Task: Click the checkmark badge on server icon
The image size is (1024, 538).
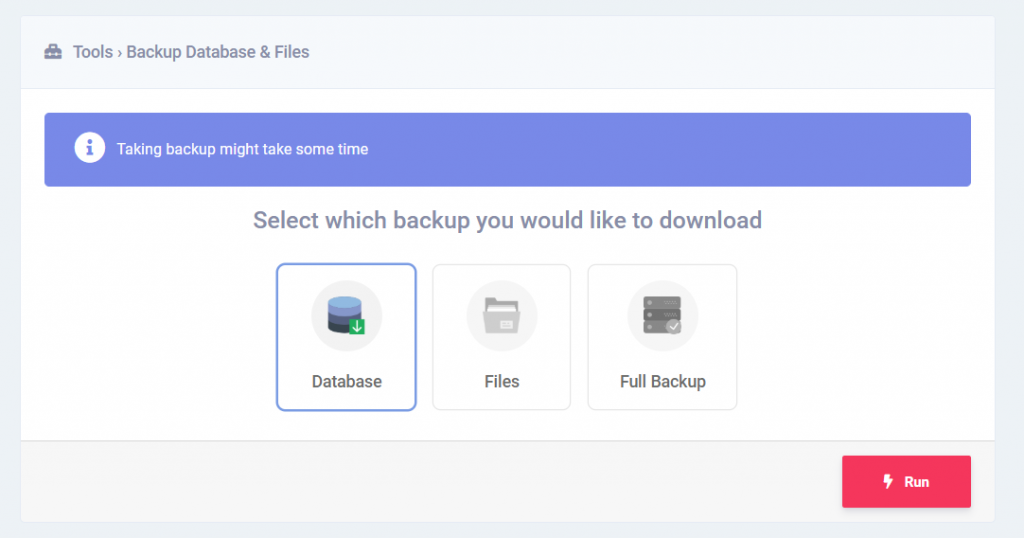Action: click(673, 326)
